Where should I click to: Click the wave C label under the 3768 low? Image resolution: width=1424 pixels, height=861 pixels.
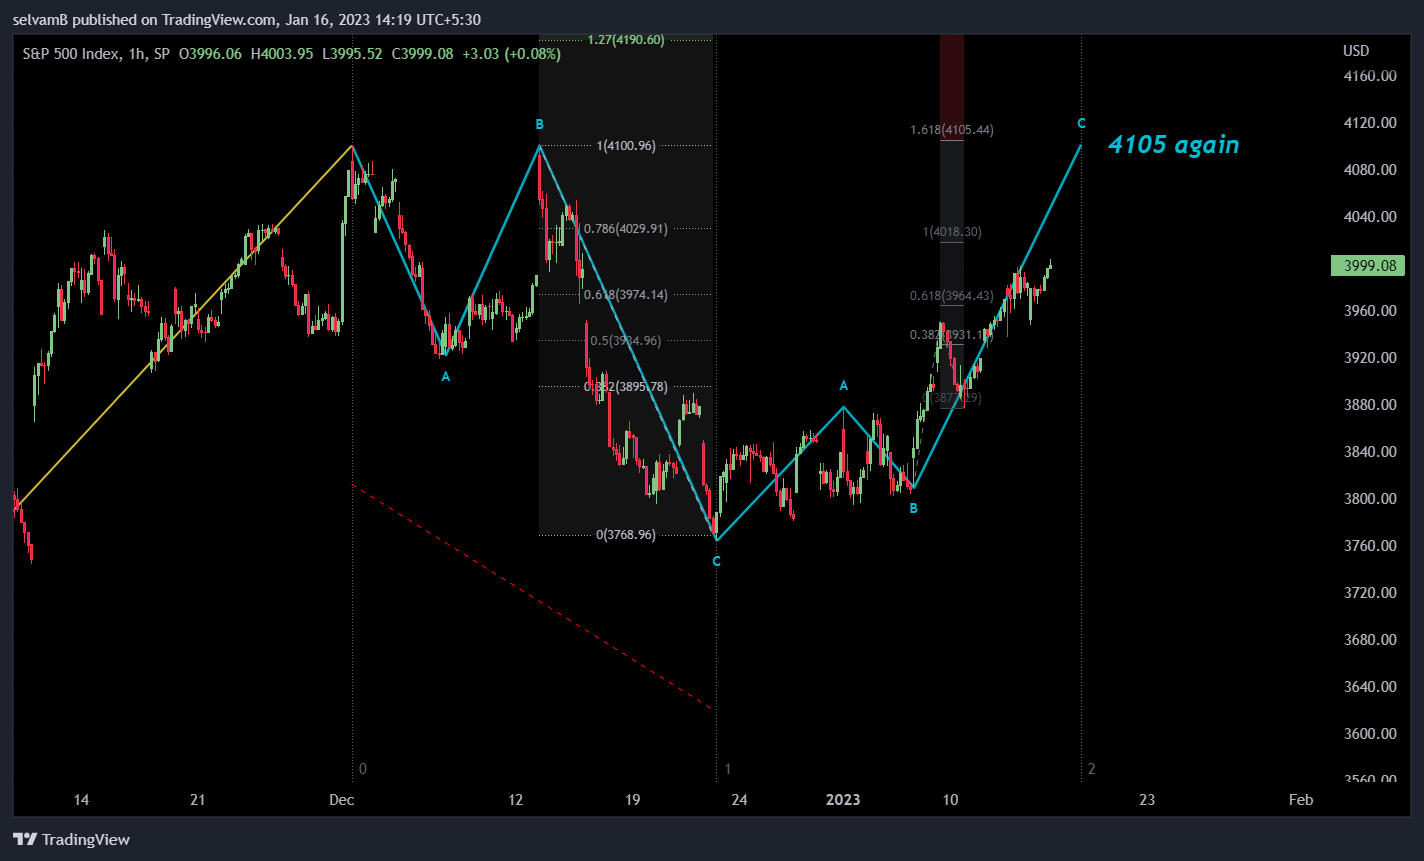[x=716, y=562]
